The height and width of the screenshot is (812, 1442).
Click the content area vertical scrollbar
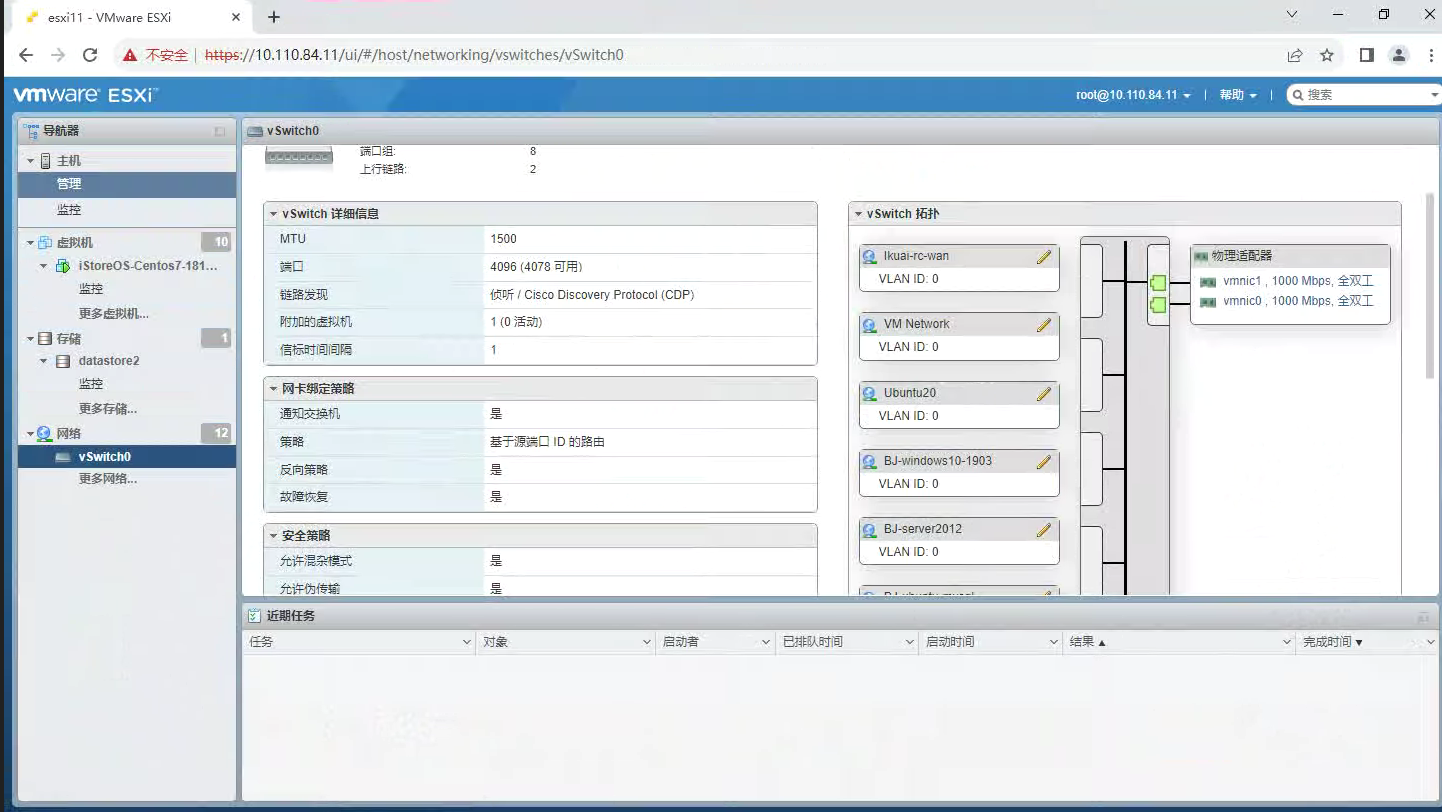pyautogui.click(x=1430, y=286)
